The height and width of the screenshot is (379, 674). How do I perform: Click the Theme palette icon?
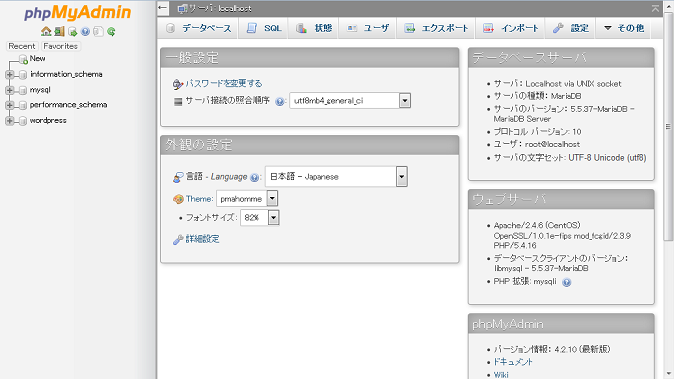point(178,199)
